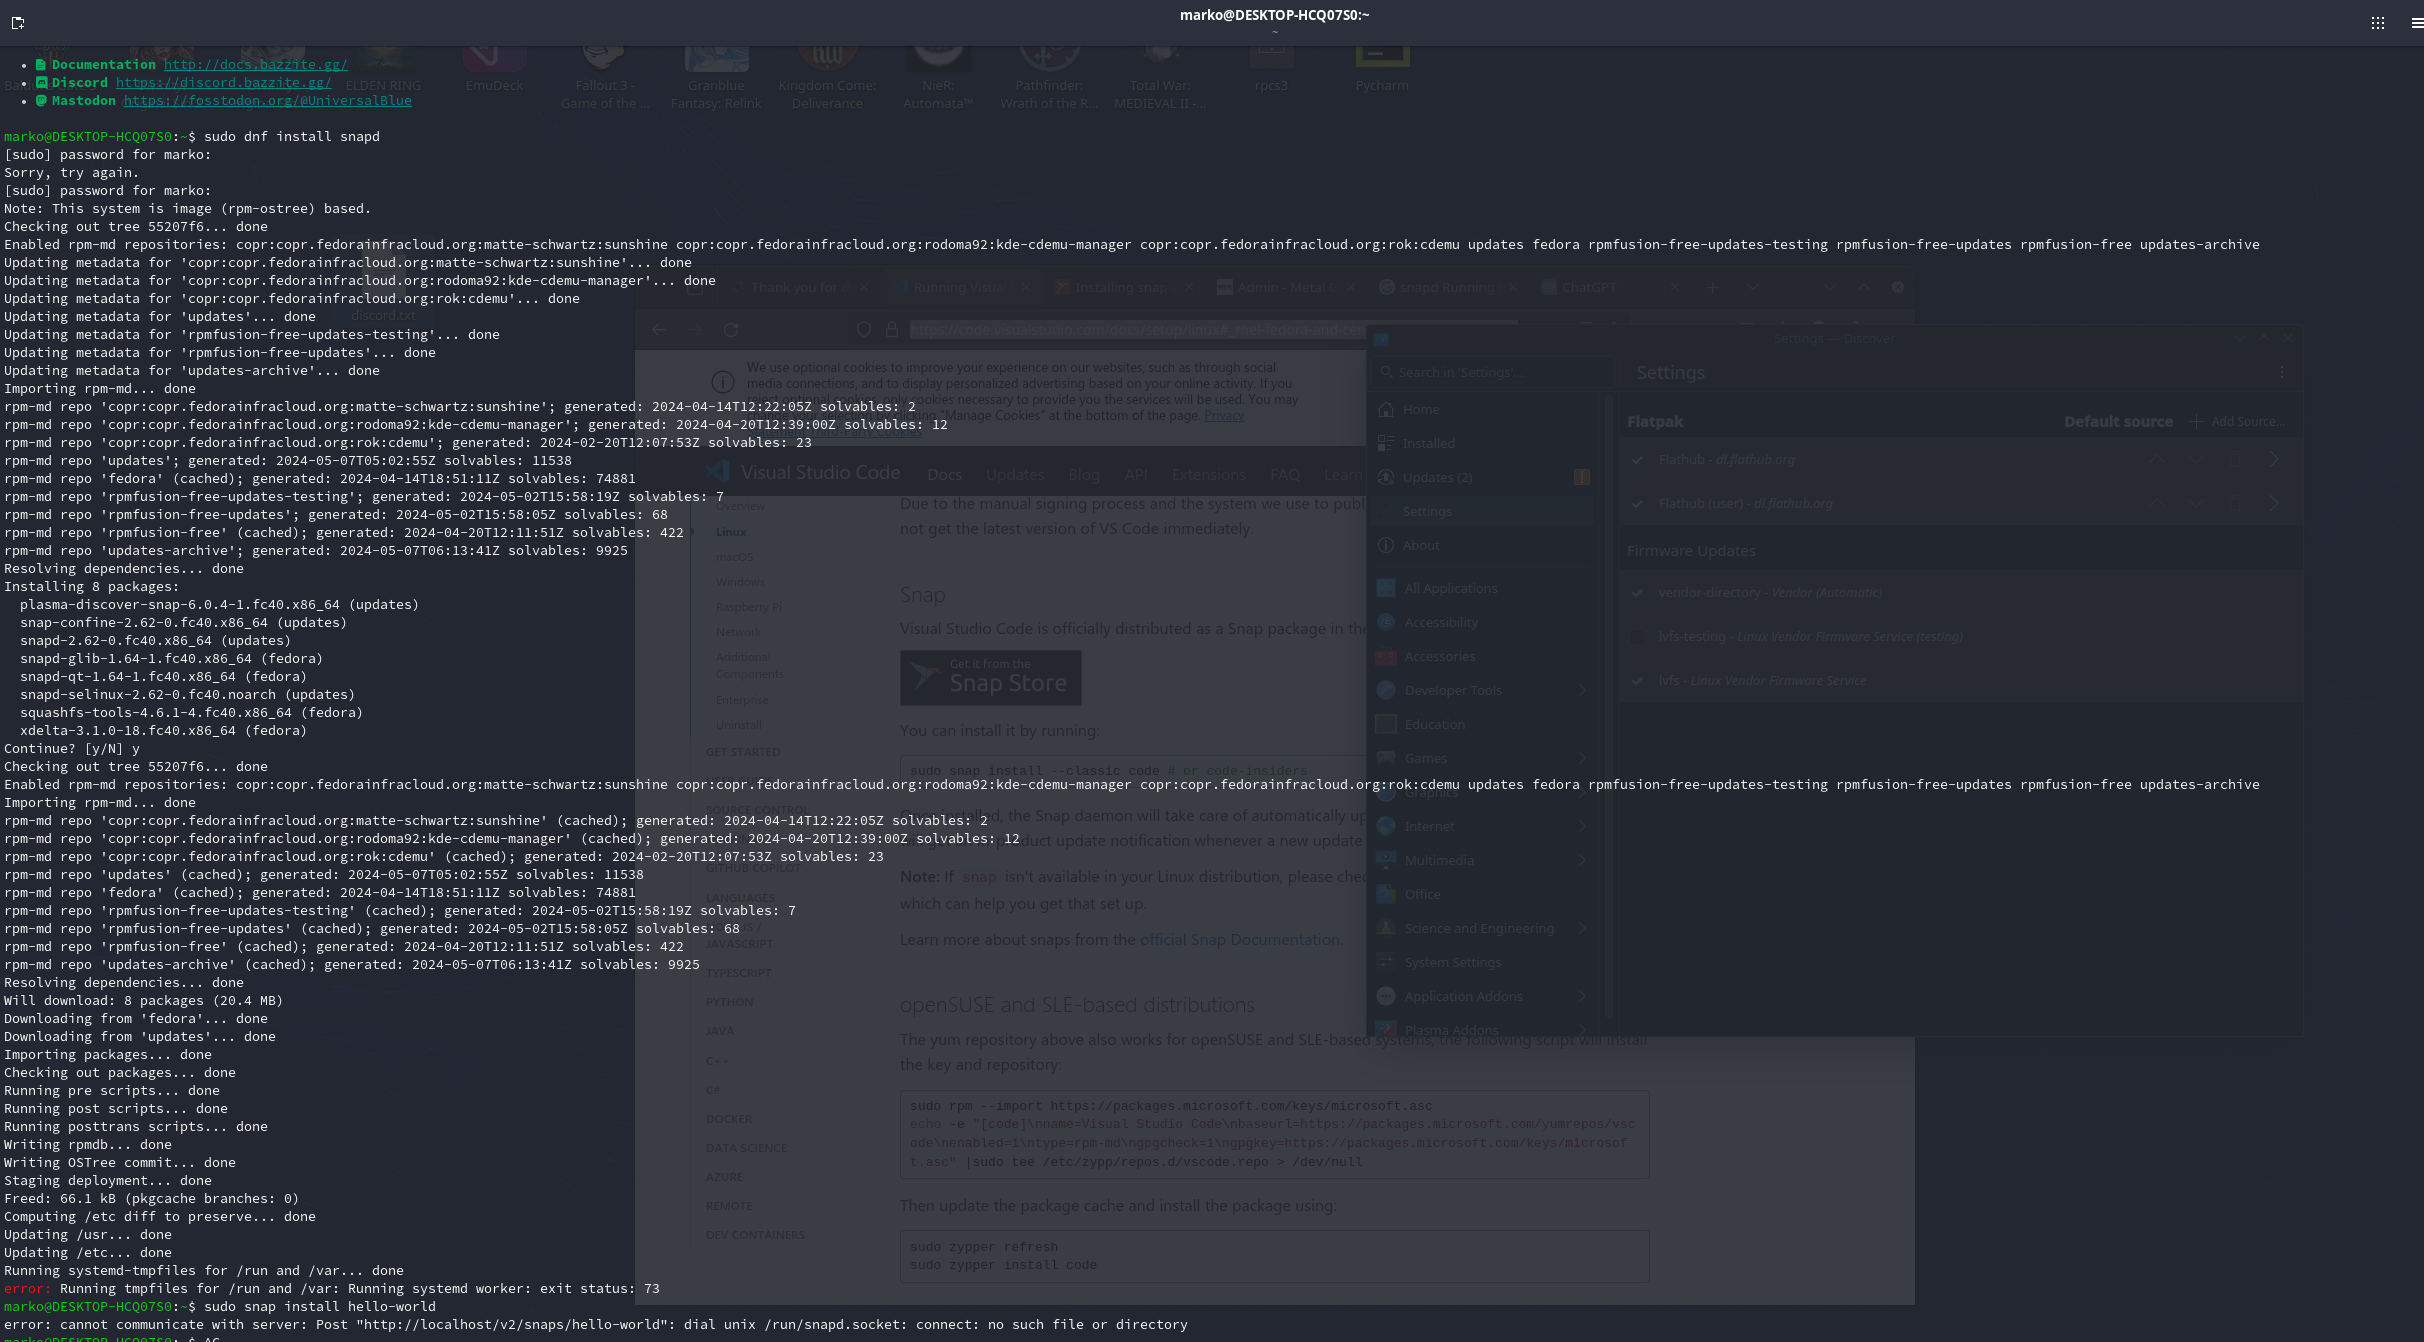
Task: Expand details for the Flathub source
Action: pos(2274,459)
